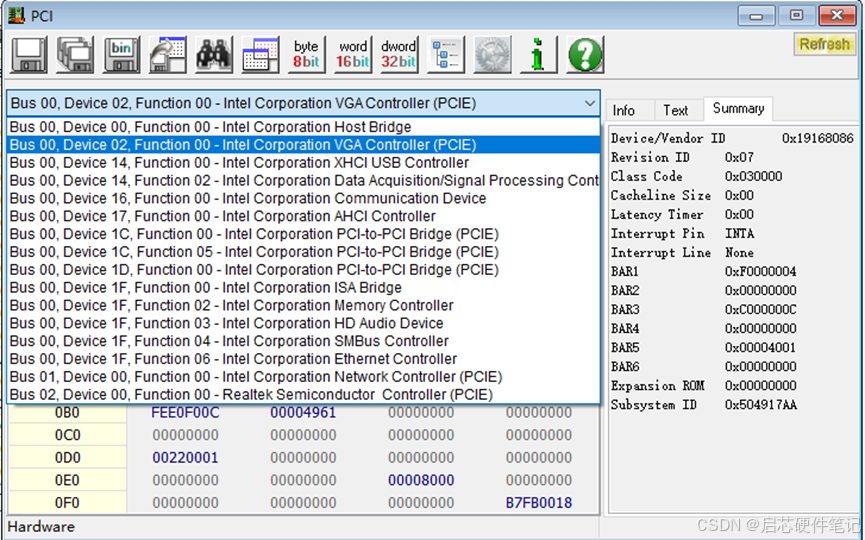Viewport: 865px width, 540px height.
Task: Maximize the PCI window
Action: coord(796,15)
